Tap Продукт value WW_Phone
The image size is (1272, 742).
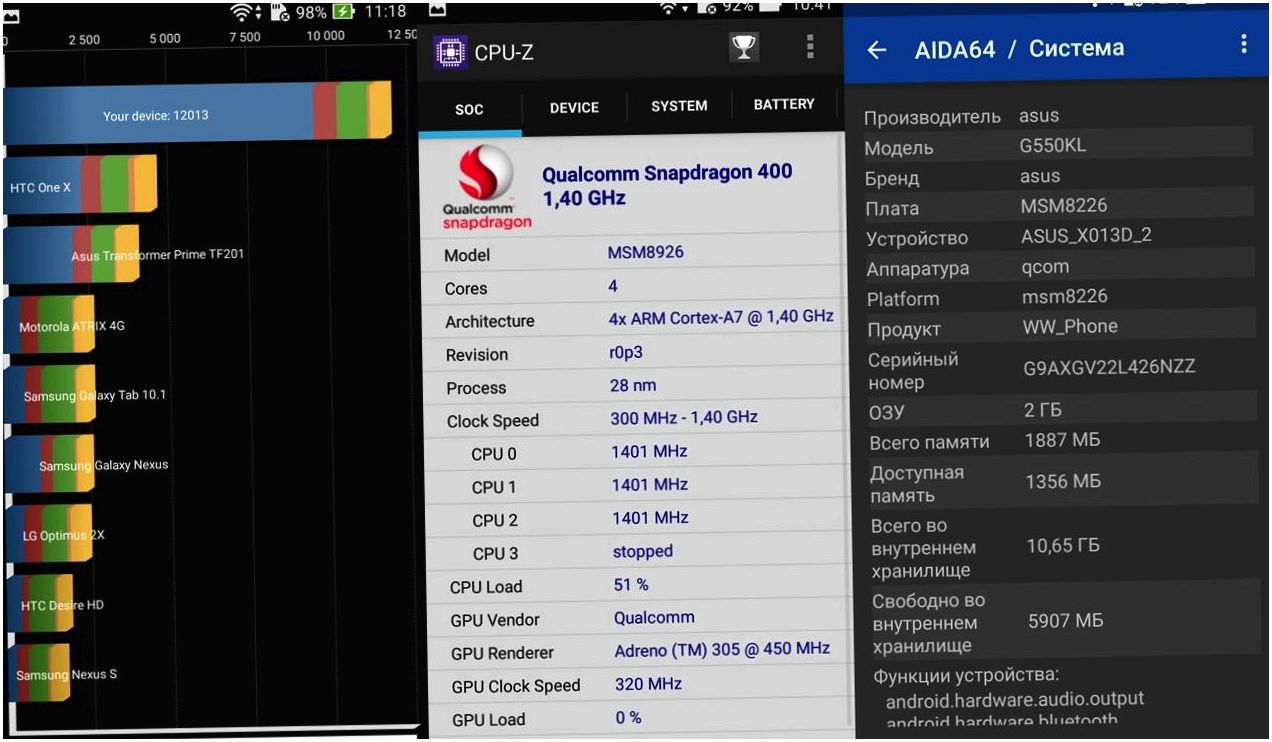pyautogui.click(x=1071, y=326)
